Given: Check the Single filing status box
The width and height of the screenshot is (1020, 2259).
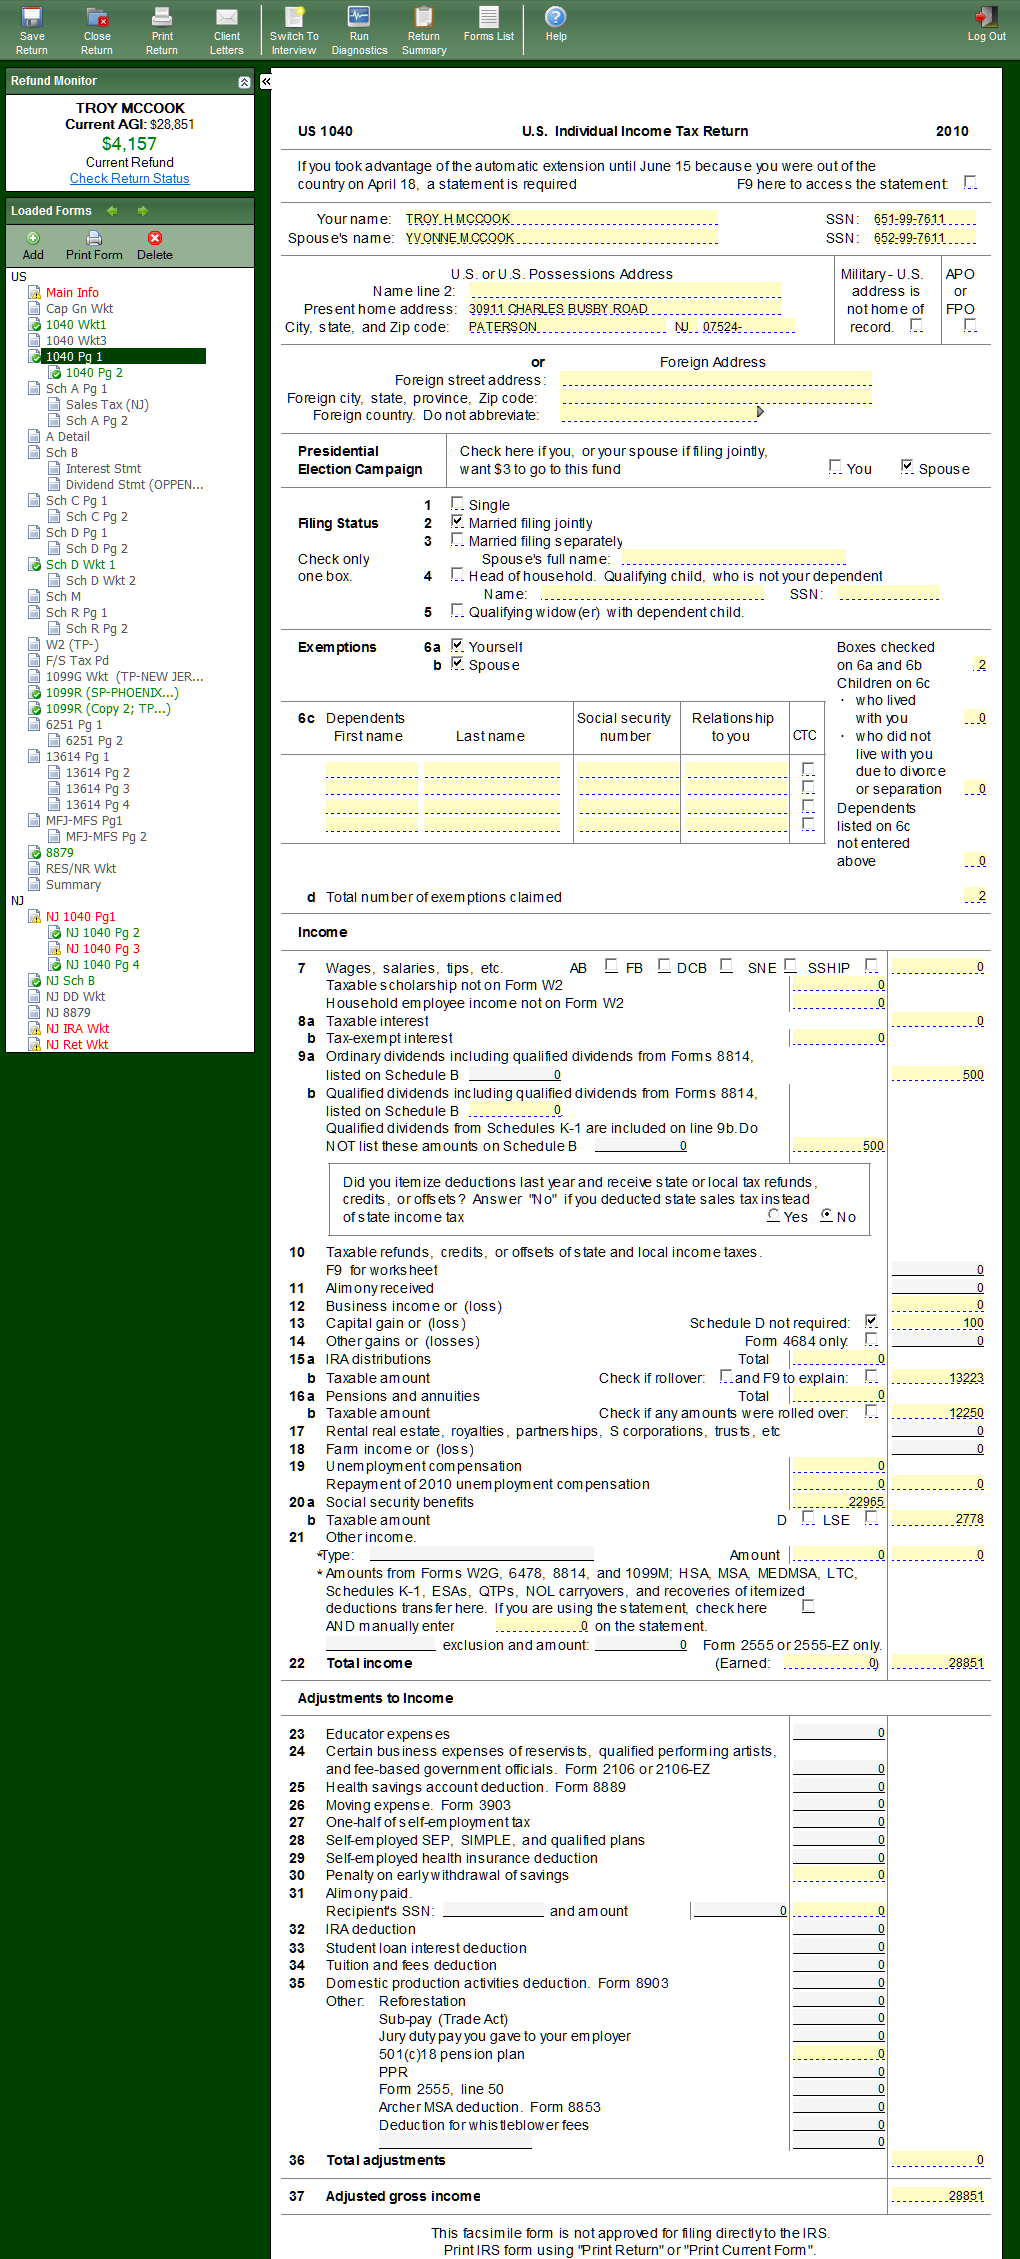Looking at the screenshot, I should [457, 504].
